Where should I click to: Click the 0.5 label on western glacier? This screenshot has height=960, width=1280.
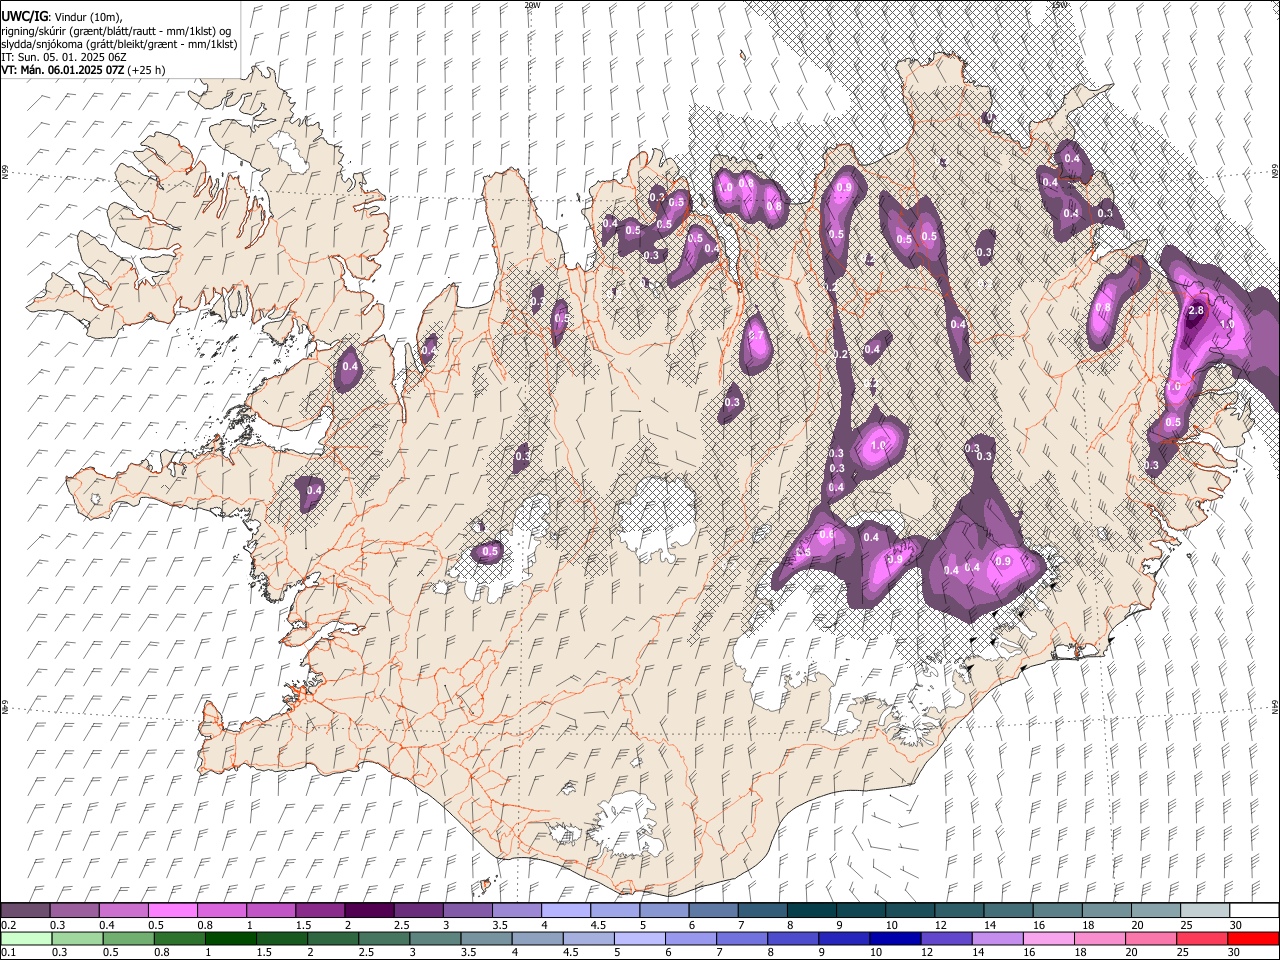pyautogui.click(x=490, y=551)
